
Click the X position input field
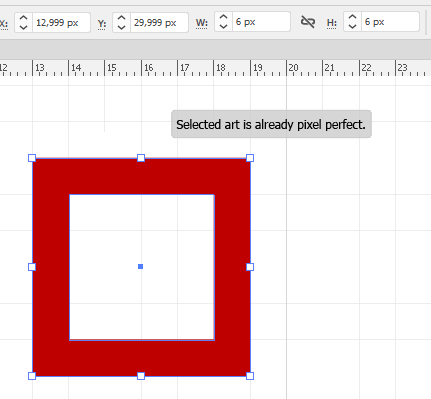pyautogui.click(x=61, y=23)
